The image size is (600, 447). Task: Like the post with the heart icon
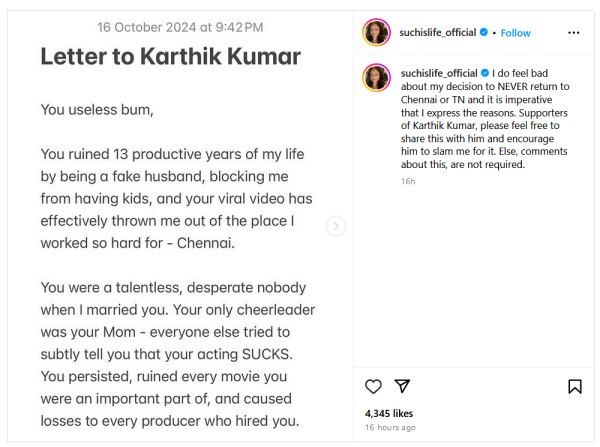[373, 386]
